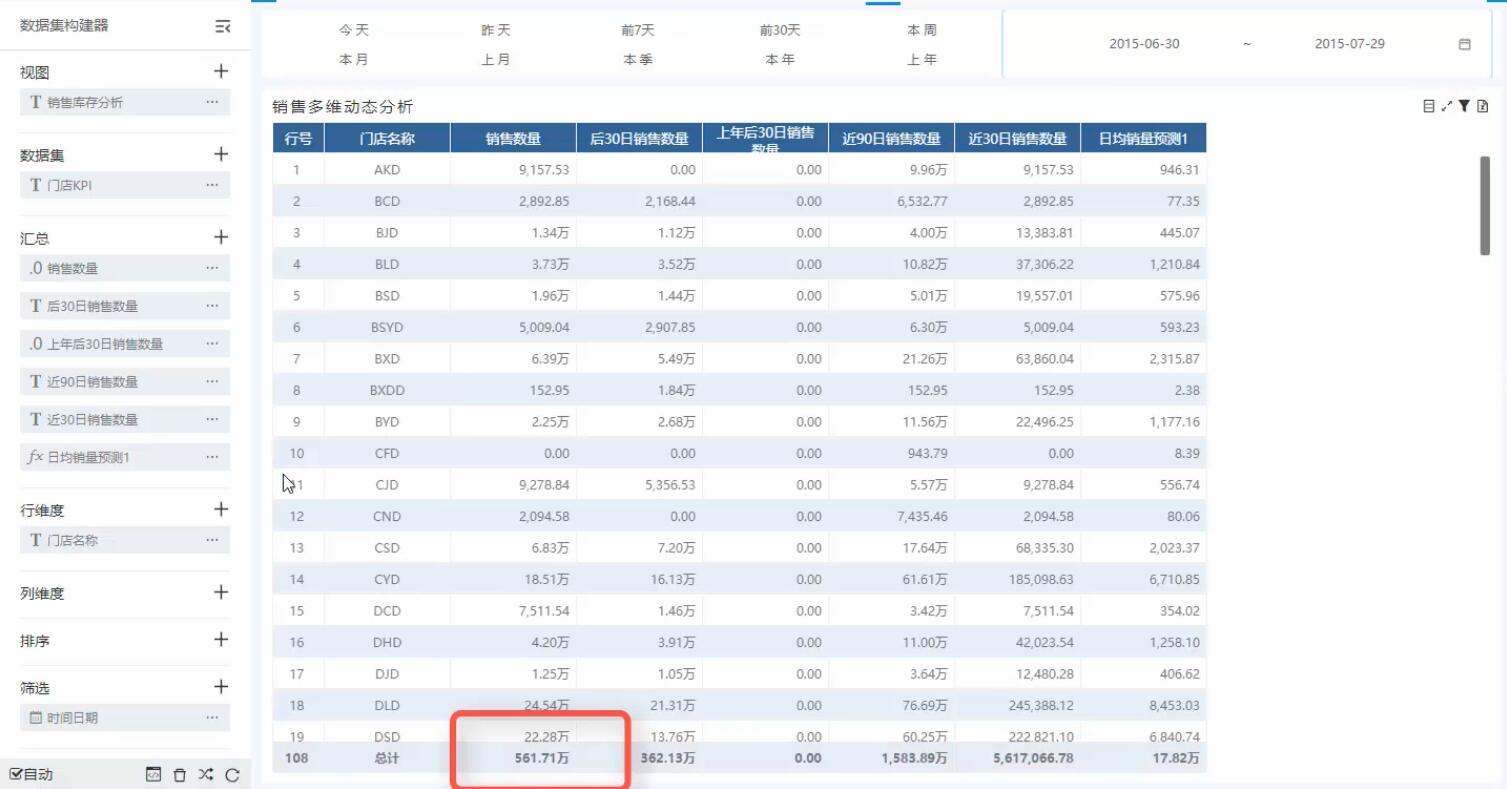Add a new 列维度 with plus button
The image size is (1507, 789).
221,592
